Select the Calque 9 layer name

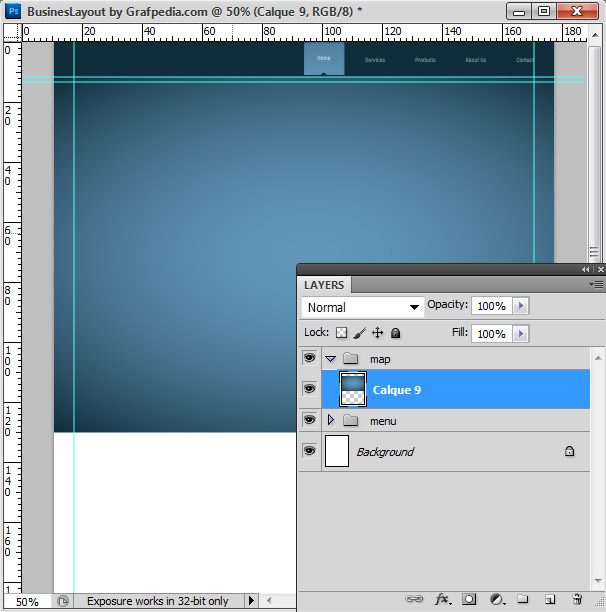click(x=396, y=390)
